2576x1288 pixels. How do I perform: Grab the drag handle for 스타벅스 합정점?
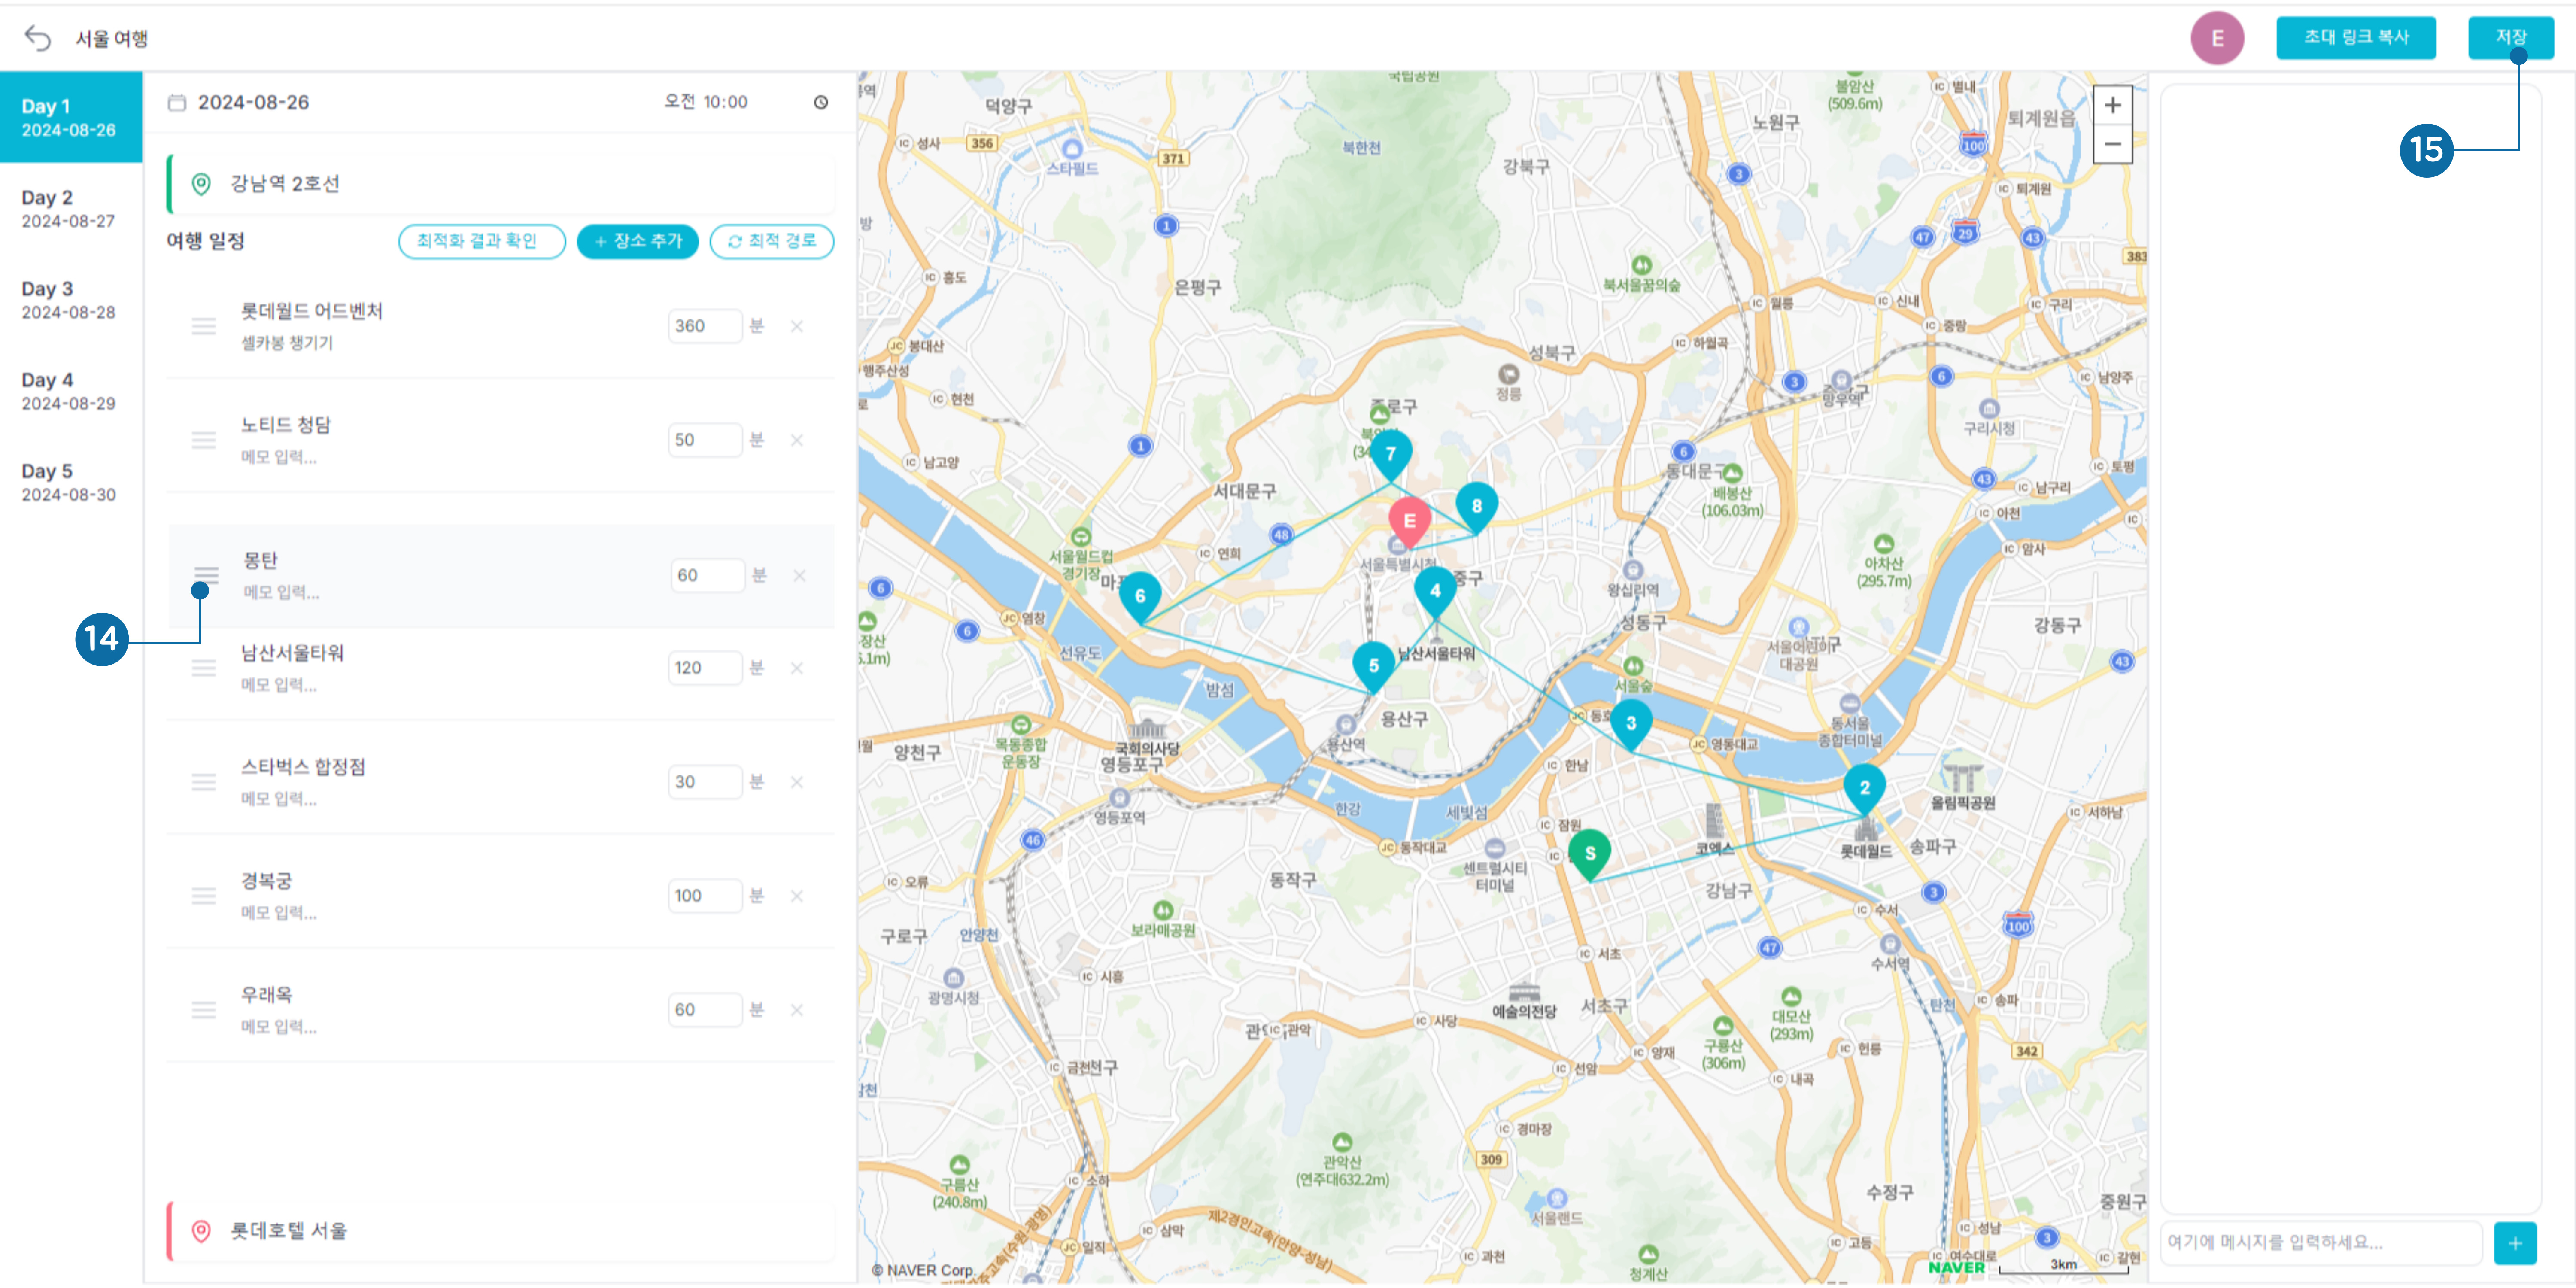pyautogui.click(x=204, y=782)
